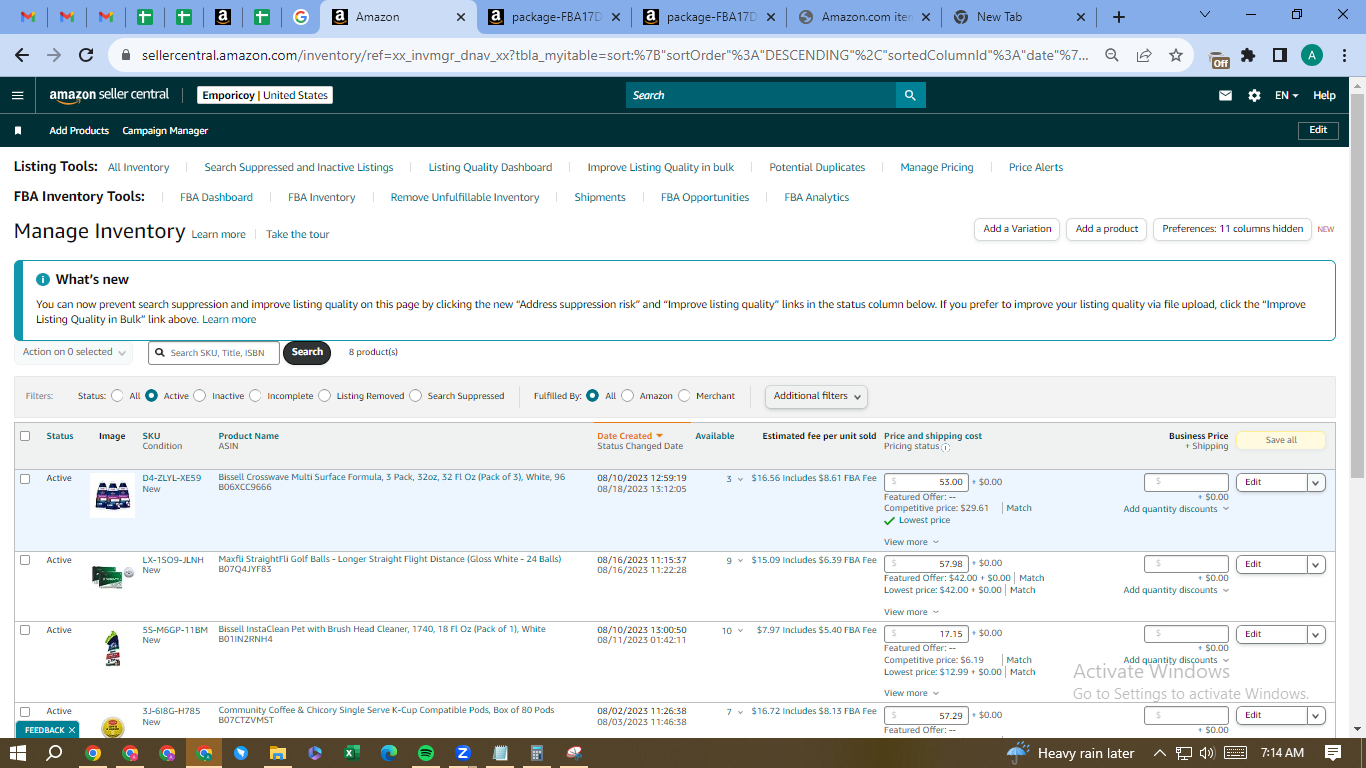Open the Seller Central hamburger menu

(17, 95)
